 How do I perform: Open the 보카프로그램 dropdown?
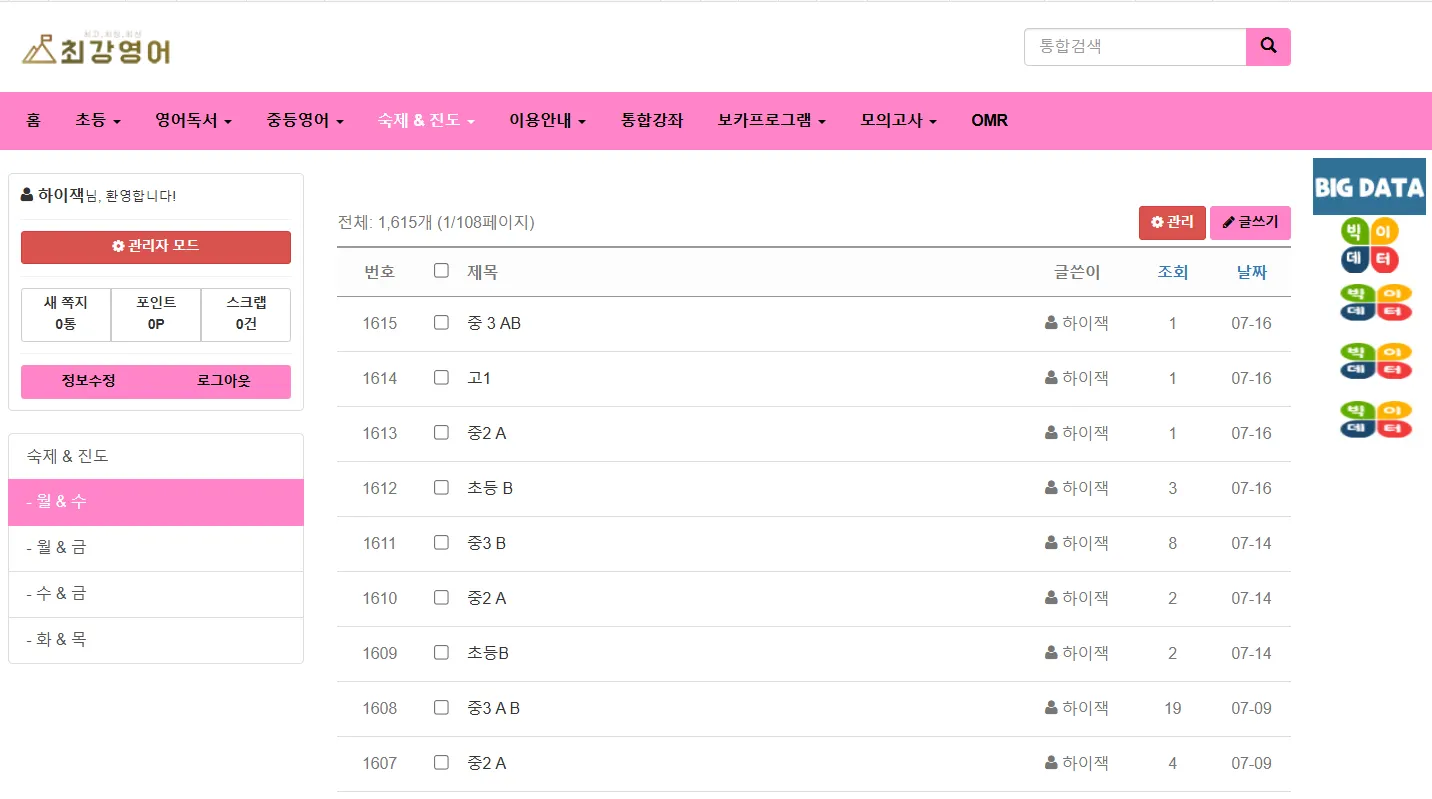(x=771, y=120)
